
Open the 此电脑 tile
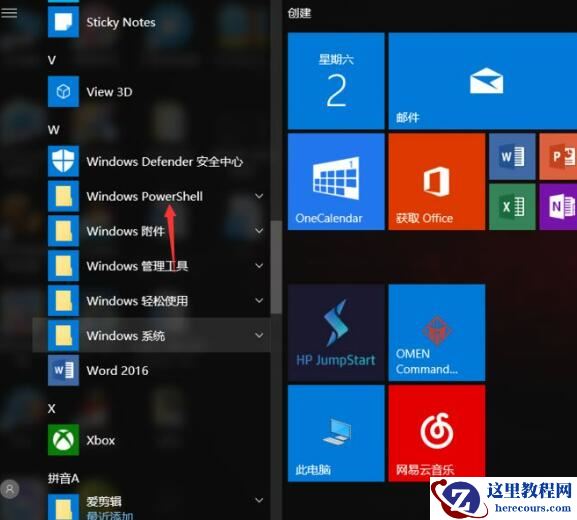pos(336,433)
